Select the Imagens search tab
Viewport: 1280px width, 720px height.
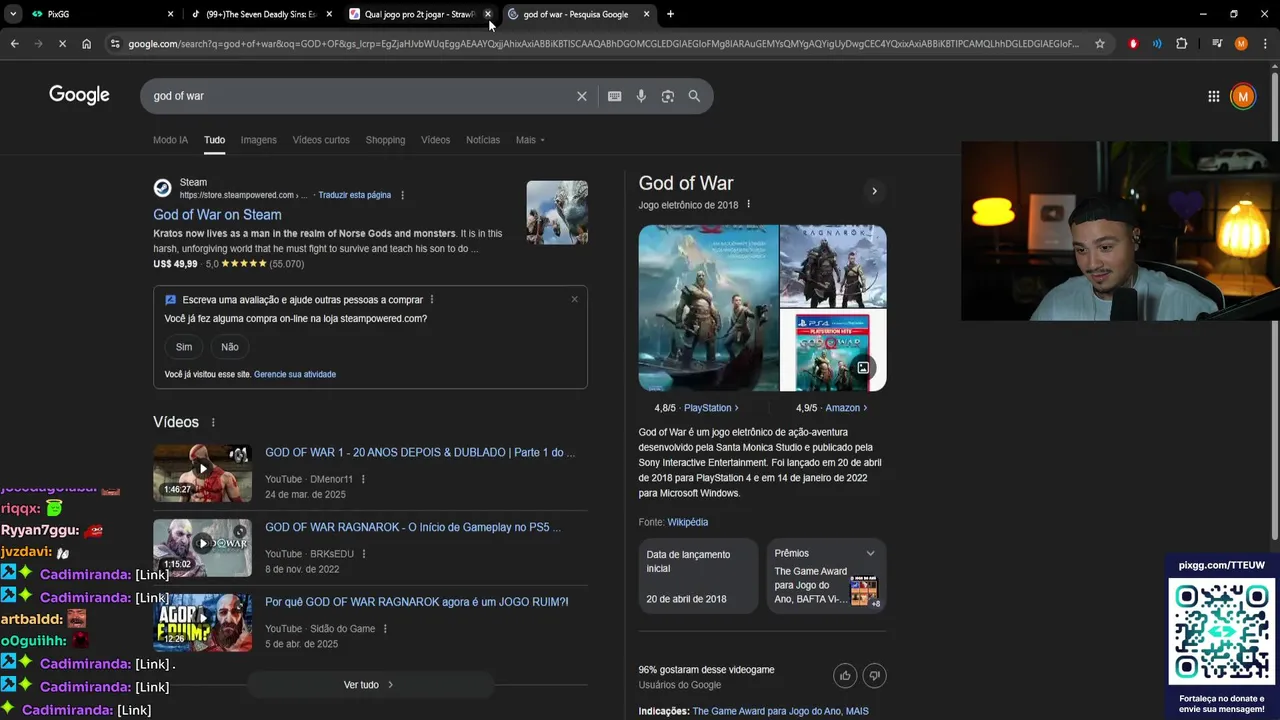tap(258, 140)
